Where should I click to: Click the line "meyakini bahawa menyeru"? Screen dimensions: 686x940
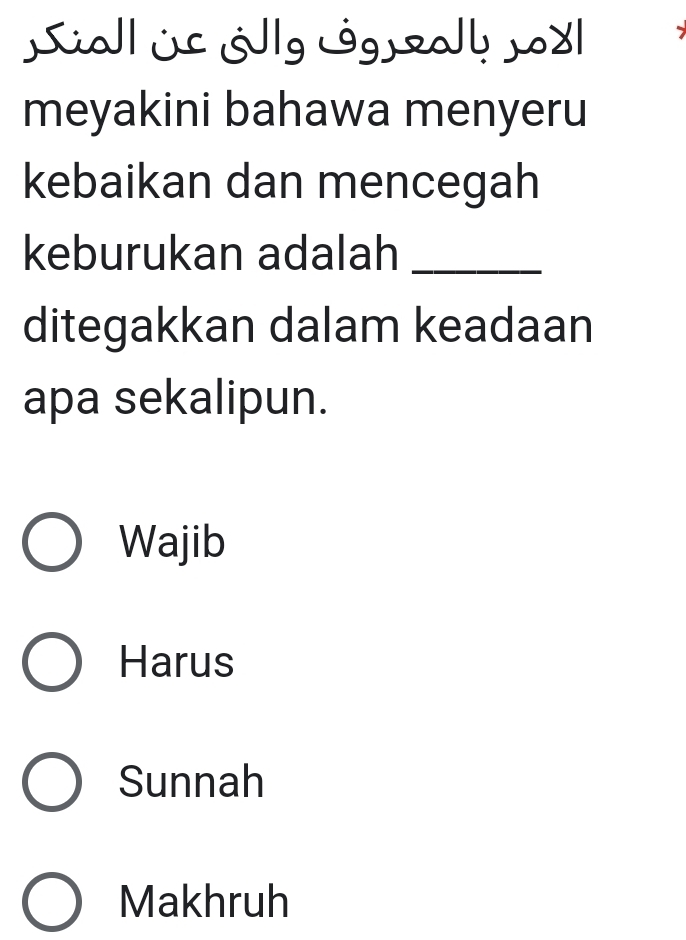304,113
